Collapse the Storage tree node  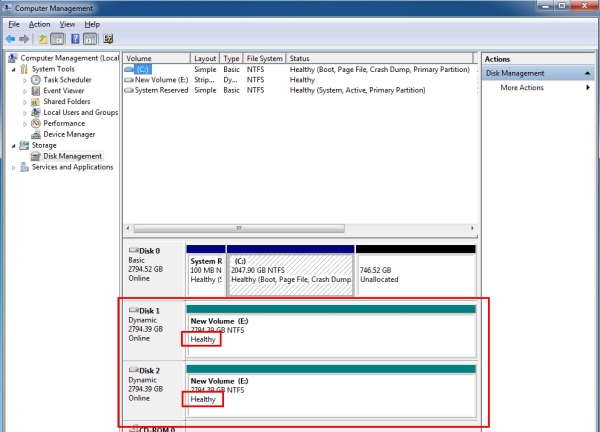14,145
